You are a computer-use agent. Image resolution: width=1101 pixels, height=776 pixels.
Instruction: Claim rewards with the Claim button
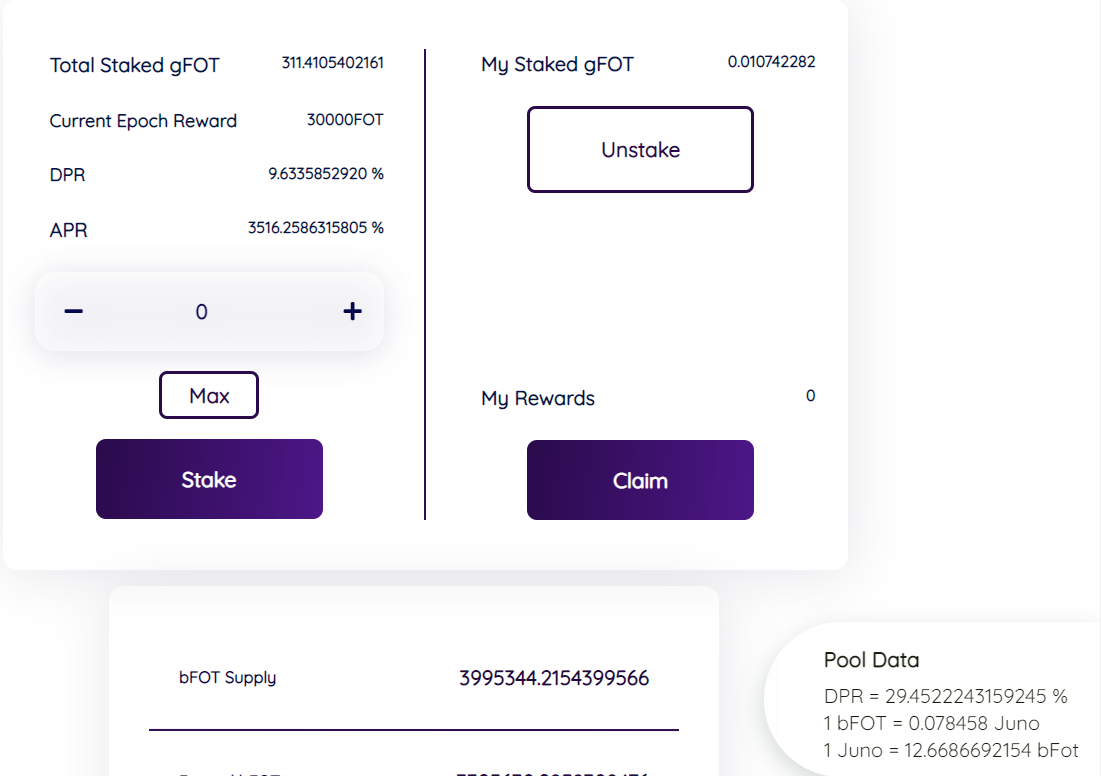[x=640, y=480]
